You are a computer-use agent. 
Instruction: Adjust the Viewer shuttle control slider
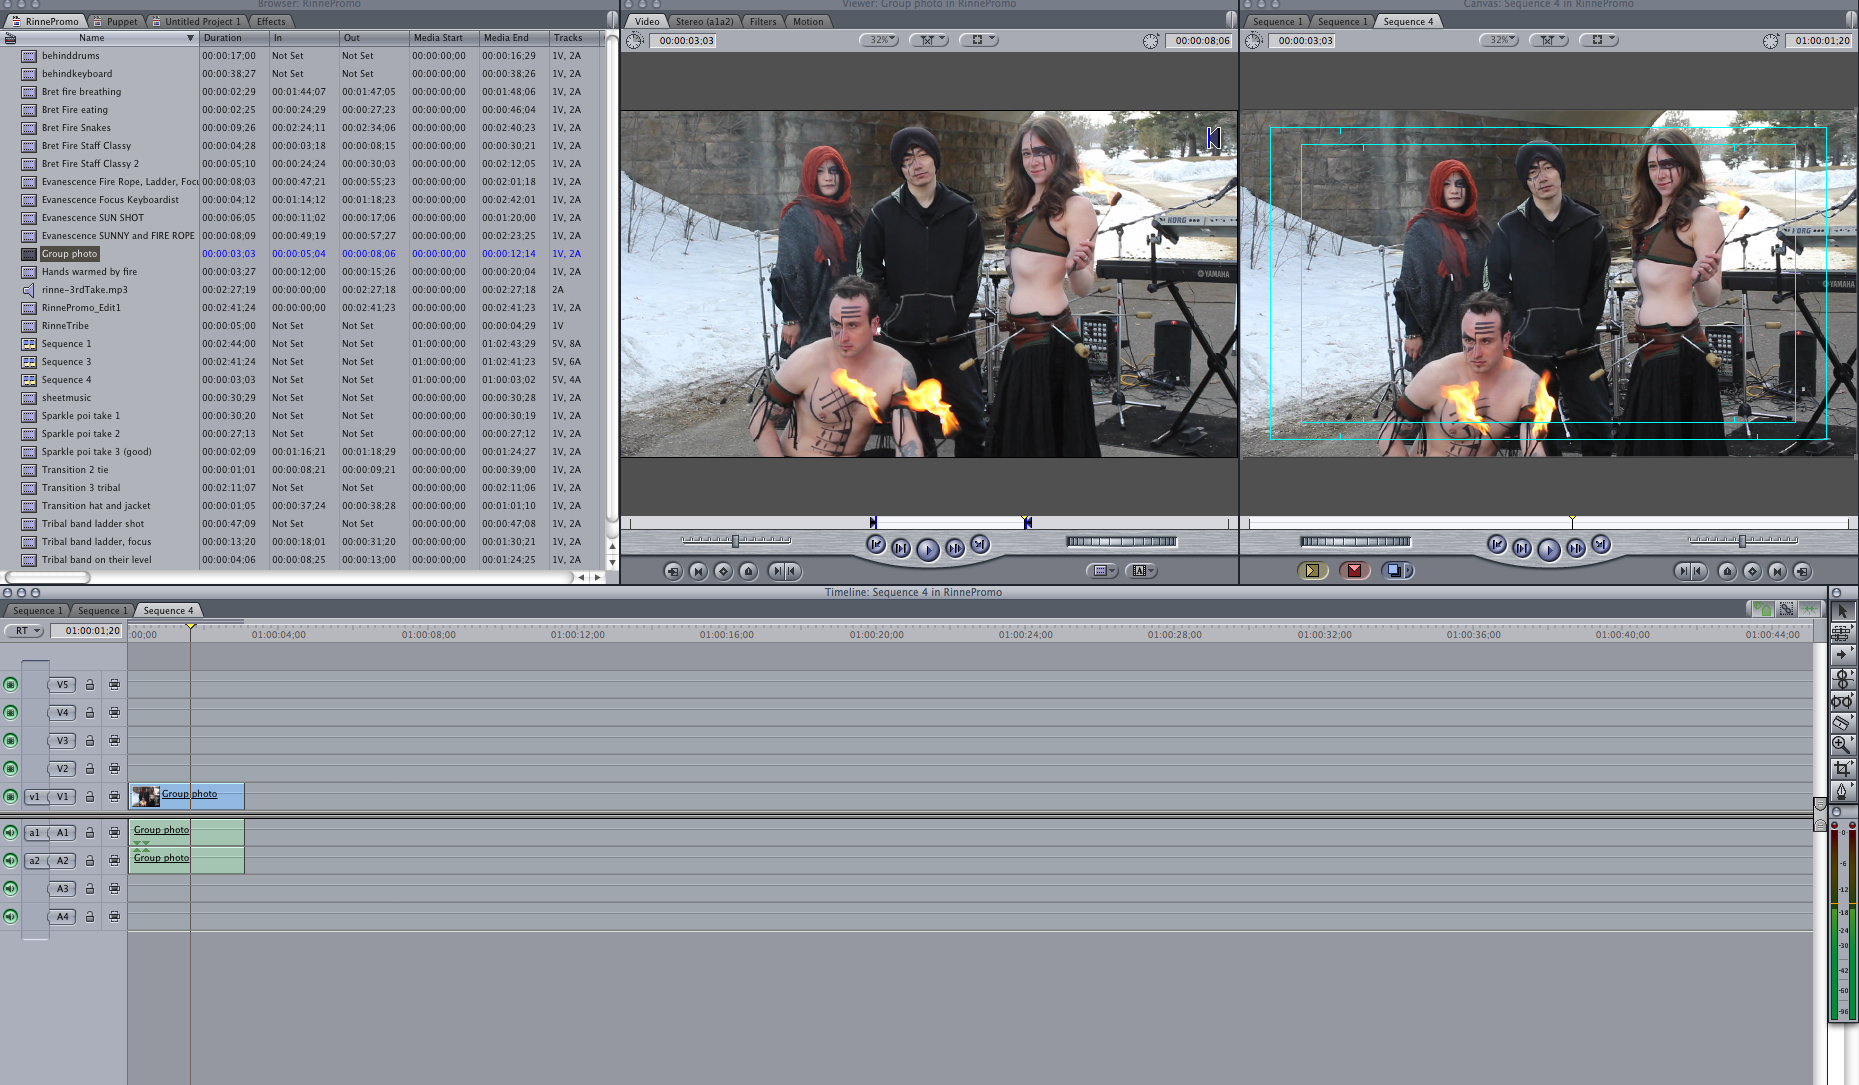[x=736, y=541]
